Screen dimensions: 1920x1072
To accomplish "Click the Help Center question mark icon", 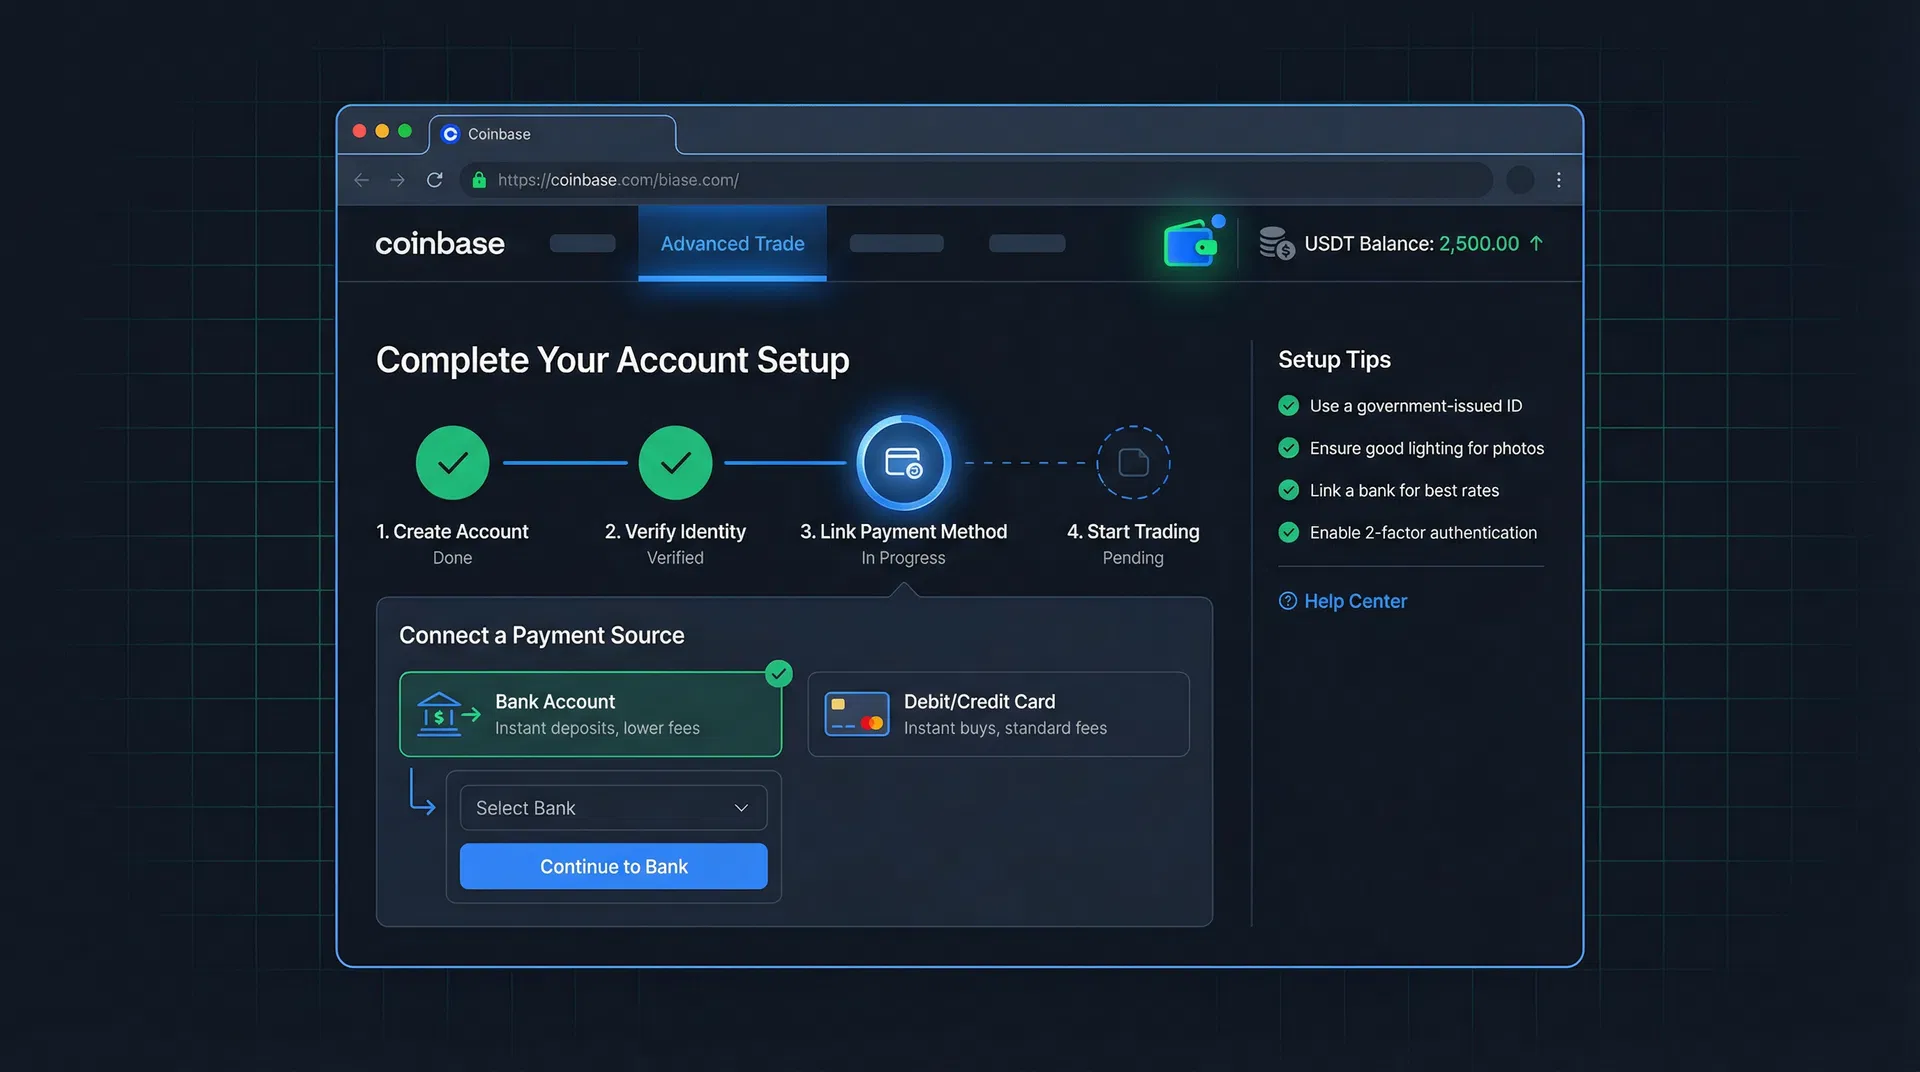I will [1287, 600].
